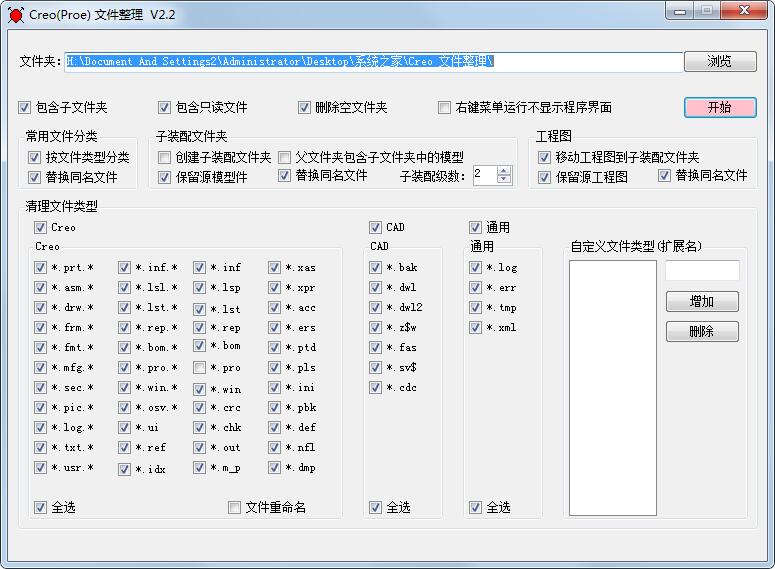Toggle the 包含子文件夹 checkbox
The image size is (775, 569).
[25, 107]
